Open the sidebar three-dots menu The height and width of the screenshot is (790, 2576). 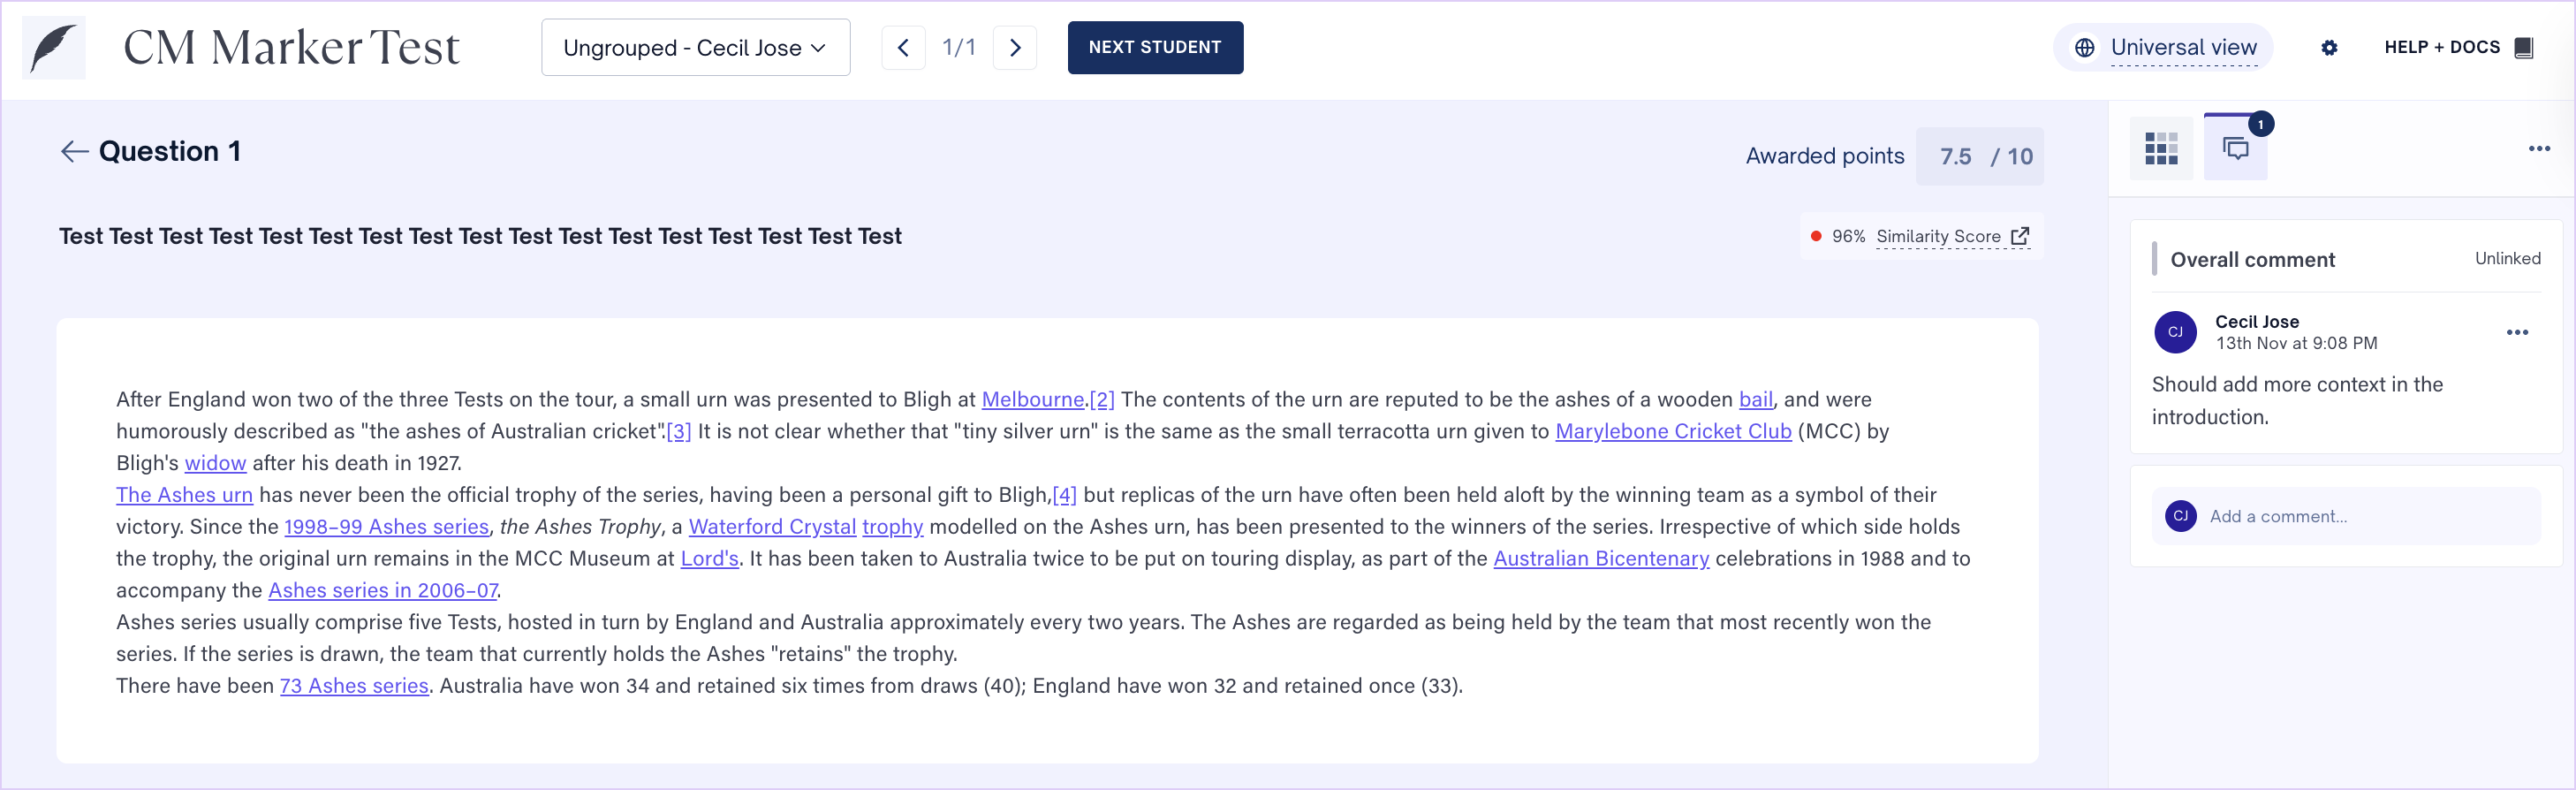pos(2539,149)
